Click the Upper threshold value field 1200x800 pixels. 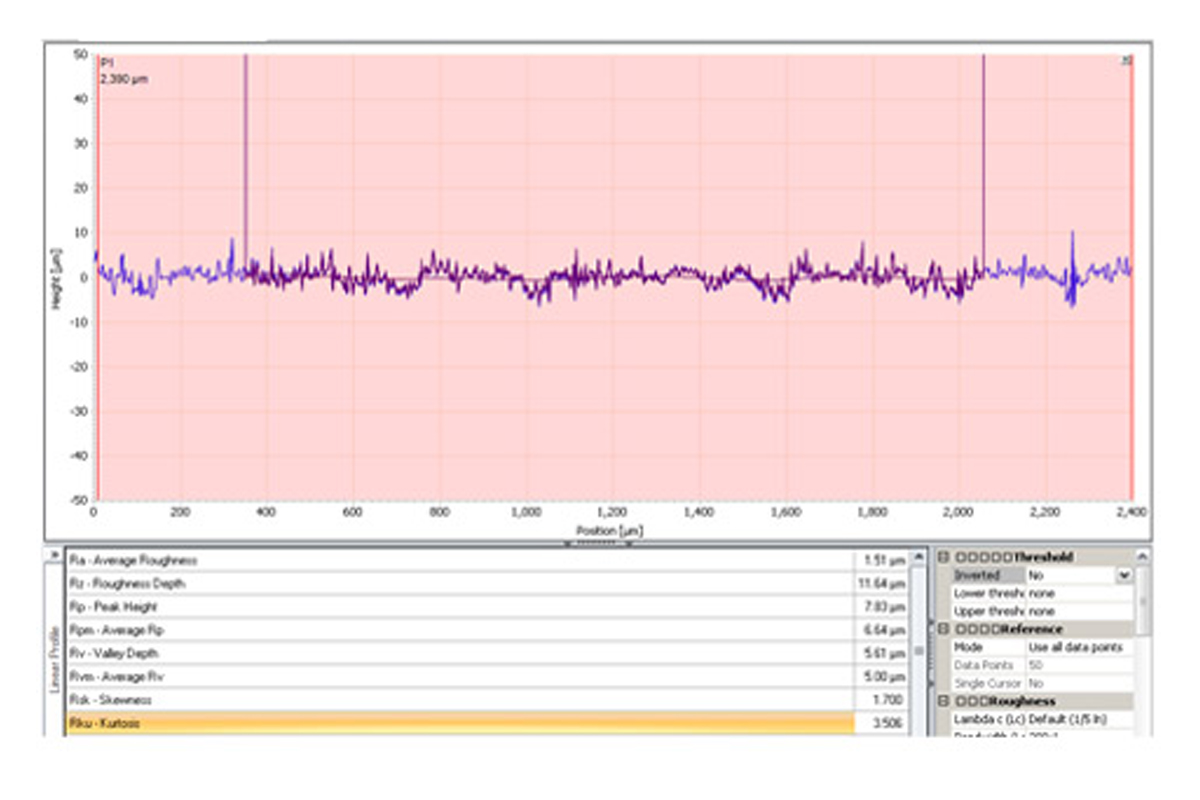click(x=1078, y=611)
